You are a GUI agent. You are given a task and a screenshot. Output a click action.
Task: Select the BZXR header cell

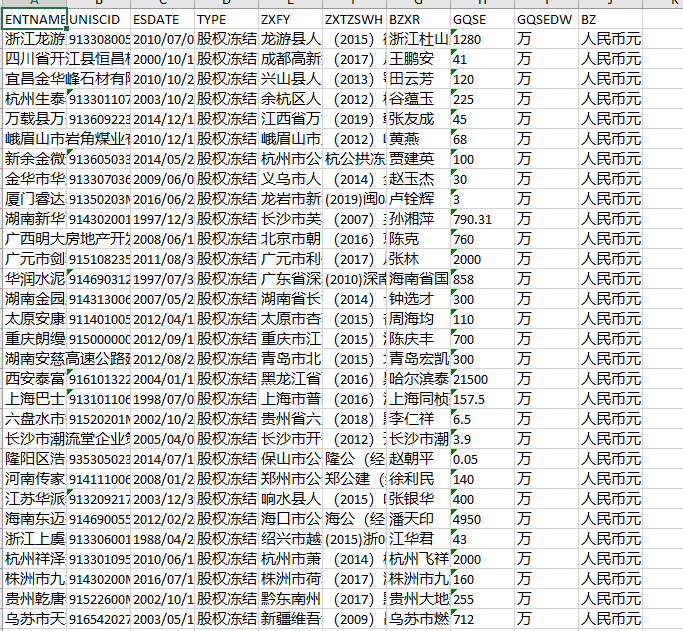(419, 19)
